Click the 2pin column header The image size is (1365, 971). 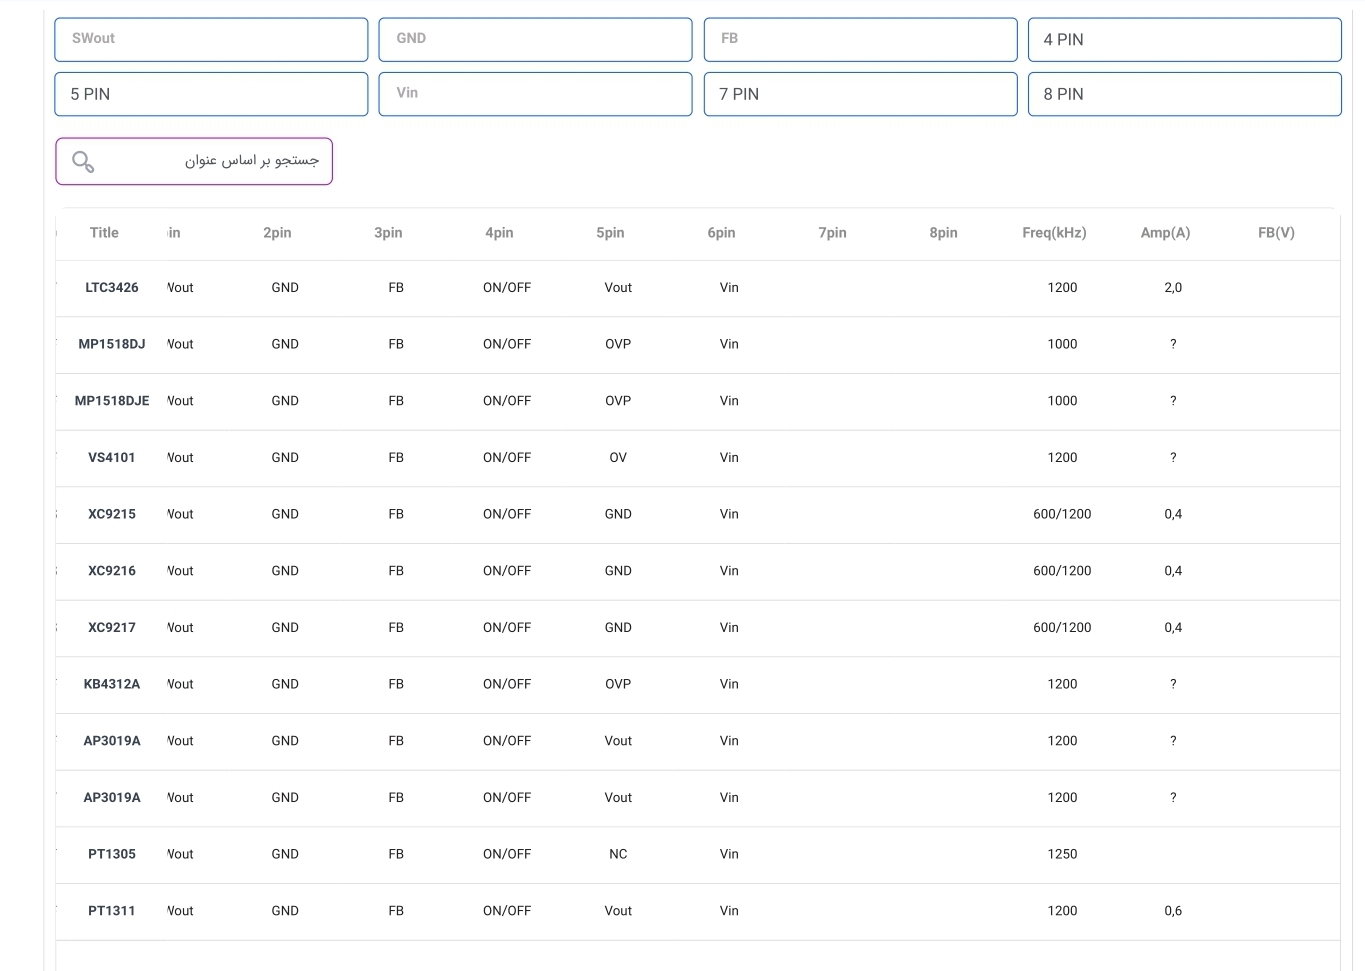tap(277, 233)
